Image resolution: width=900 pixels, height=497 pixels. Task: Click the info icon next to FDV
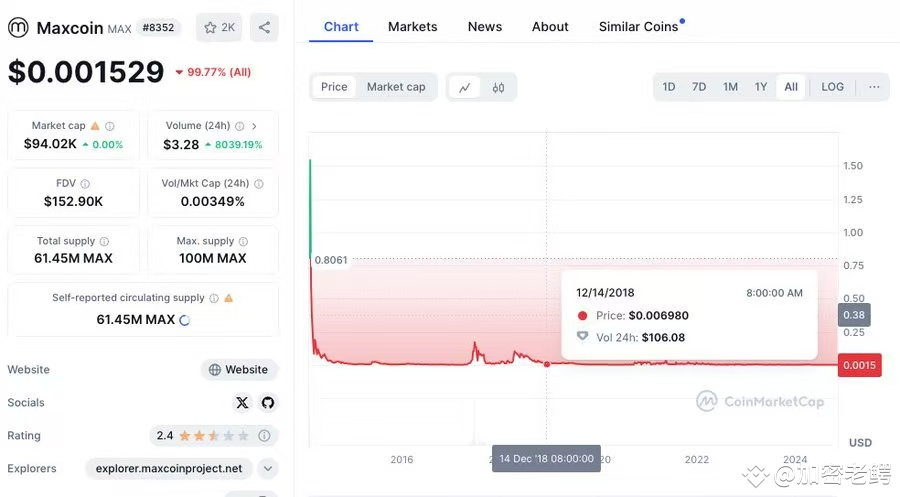pos(85,184)
